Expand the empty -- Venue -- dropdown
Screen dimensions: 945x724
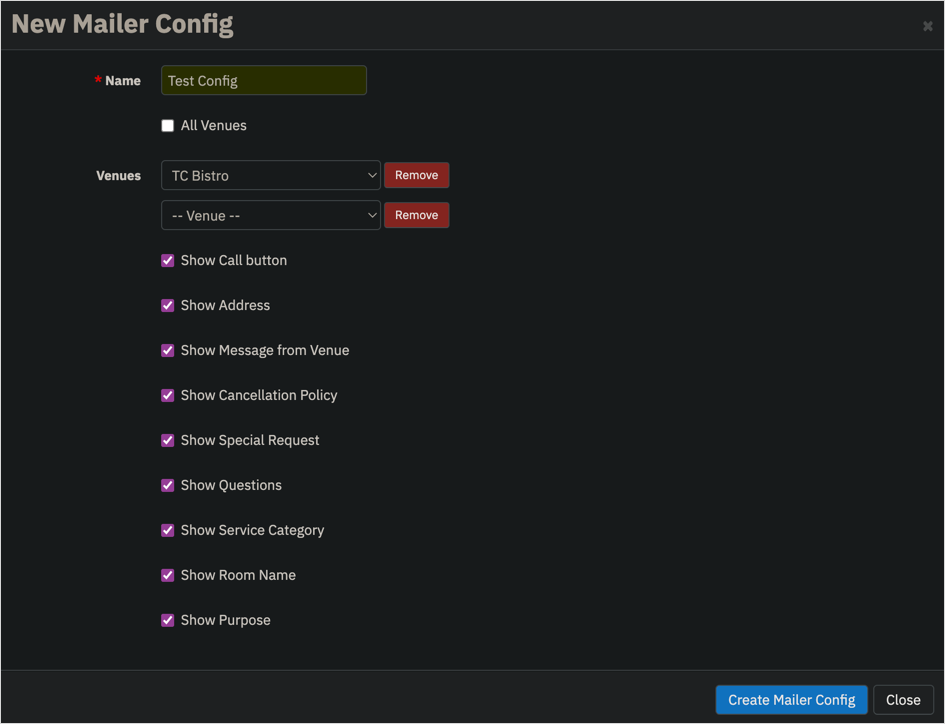point(271,215)
